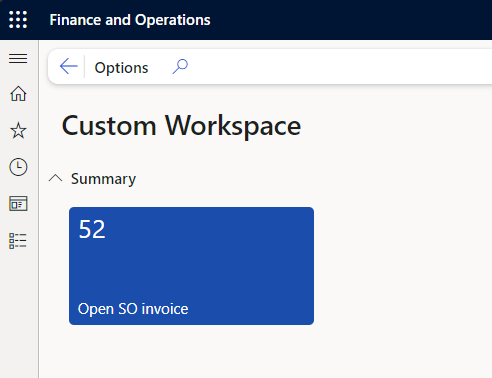The image size is (492, 378).
Task: Open the Options menu
Action: [x=121, y=68]
